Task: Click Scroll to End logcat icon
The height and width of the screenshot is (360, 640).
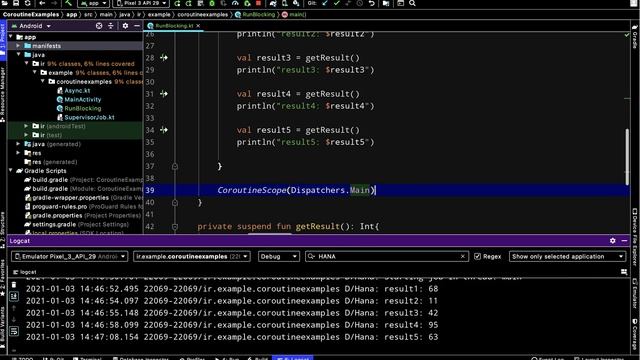Action: pos(14,296)
